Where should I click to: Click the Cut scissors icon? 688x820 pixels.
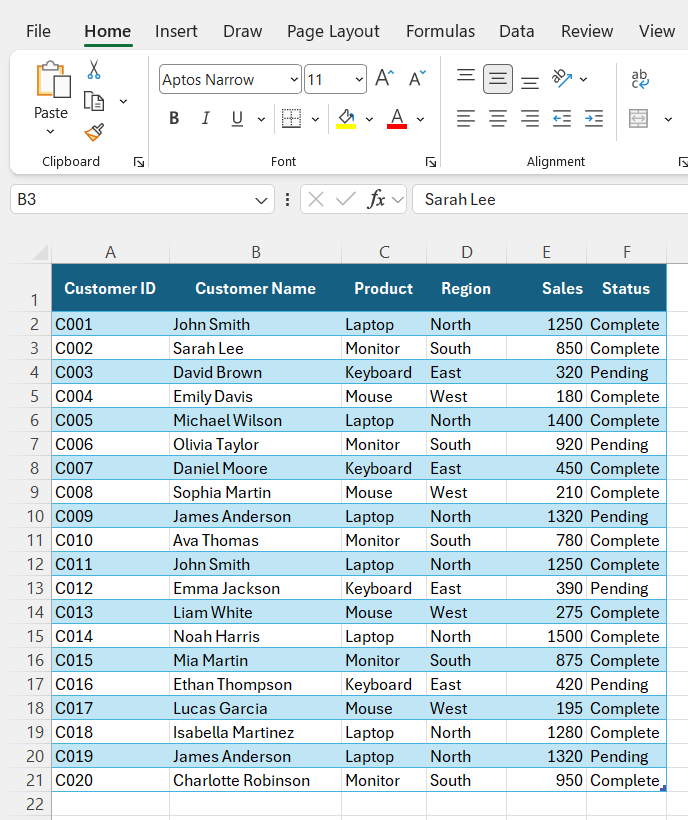click(x=94, y=70)
